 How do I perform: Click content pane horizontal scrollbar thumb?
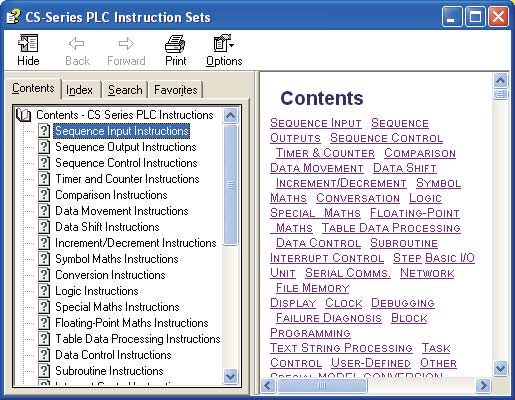(x=322, y=386)
